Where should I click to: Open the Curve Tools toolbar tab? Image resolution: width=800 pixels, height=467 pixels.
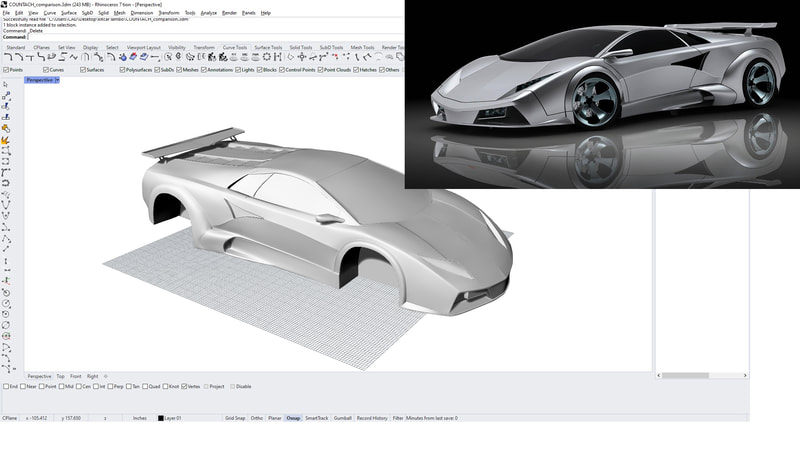pos(235,47)
